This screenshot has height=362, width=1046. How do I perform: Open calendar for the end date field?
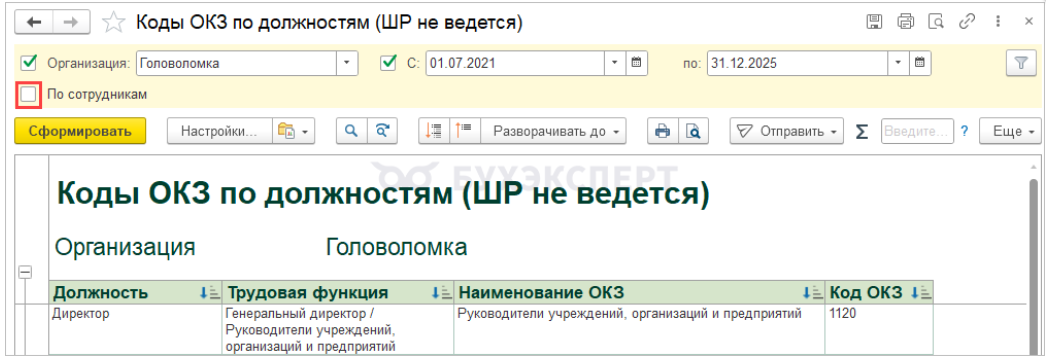(920, 63)
